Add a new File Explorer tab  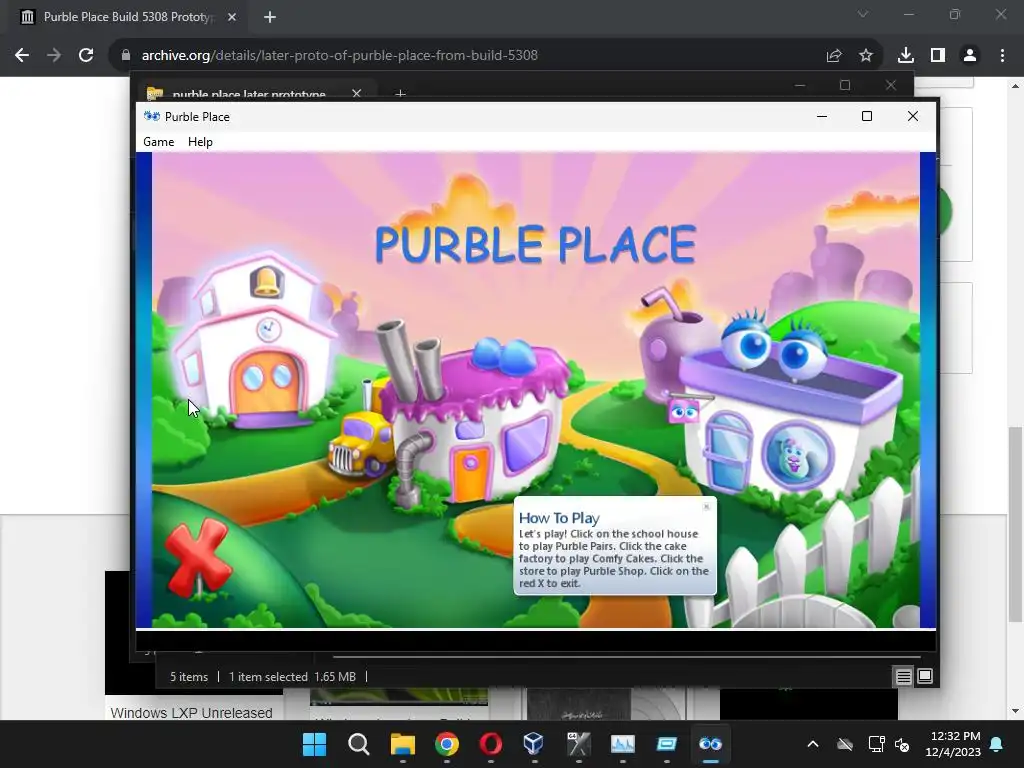coord(400,94)
